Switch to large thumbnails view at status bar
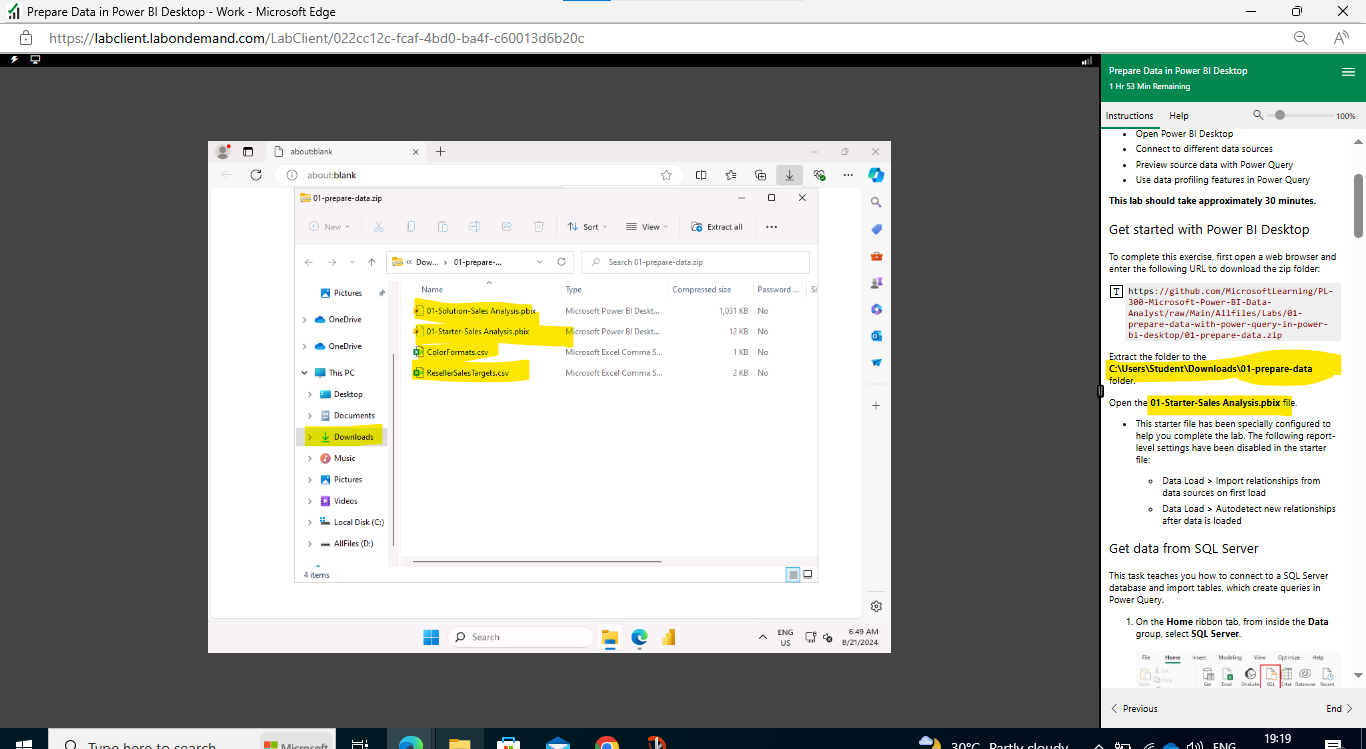Viewport: 1366px width, 749px height. click(x=807, y=573)
